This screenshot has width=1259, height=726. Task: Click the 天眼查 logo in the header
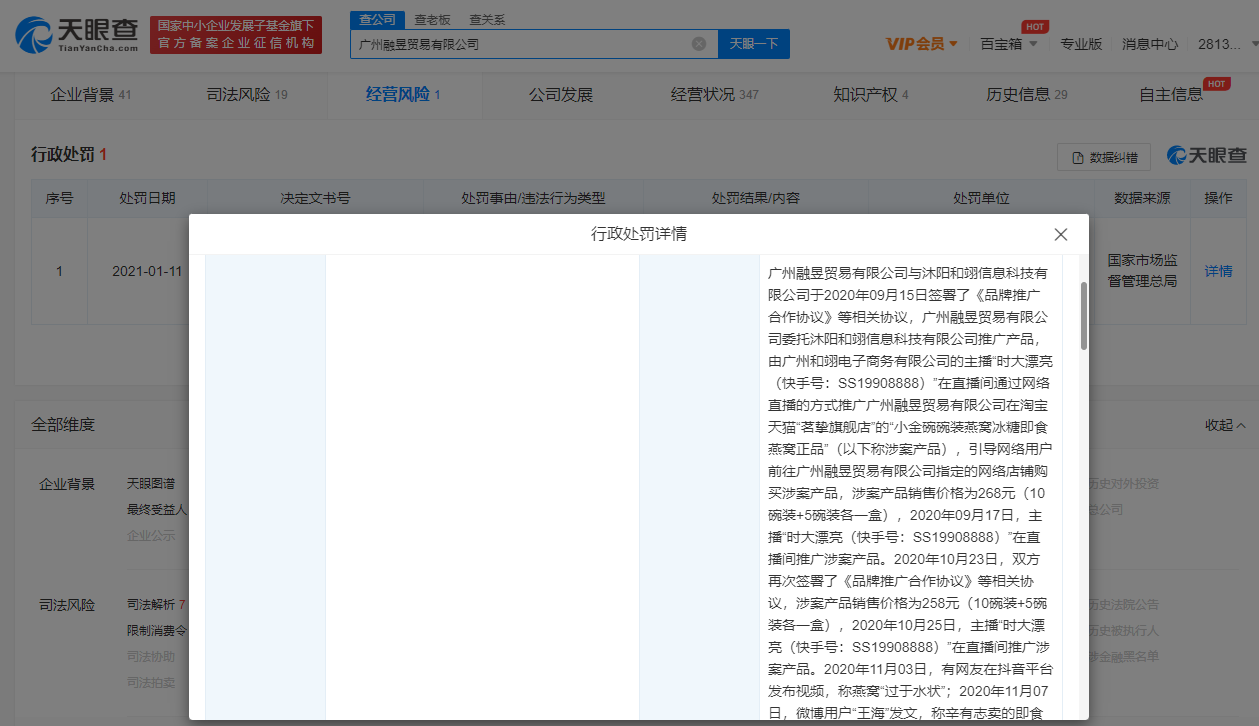click(x=76, y=35)
